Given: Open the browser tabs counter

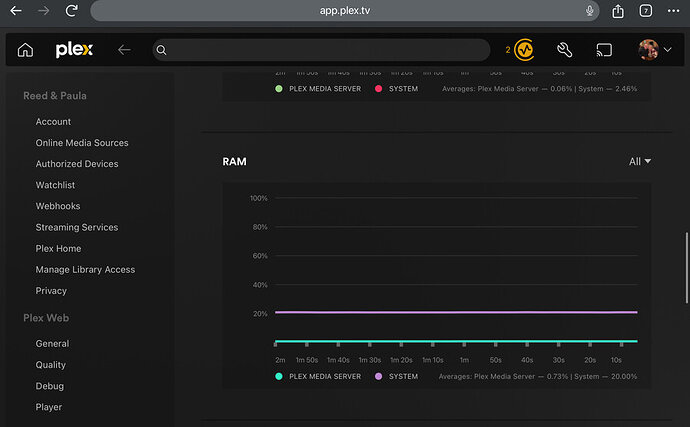Looking at the screenshot, I should 646,11.
